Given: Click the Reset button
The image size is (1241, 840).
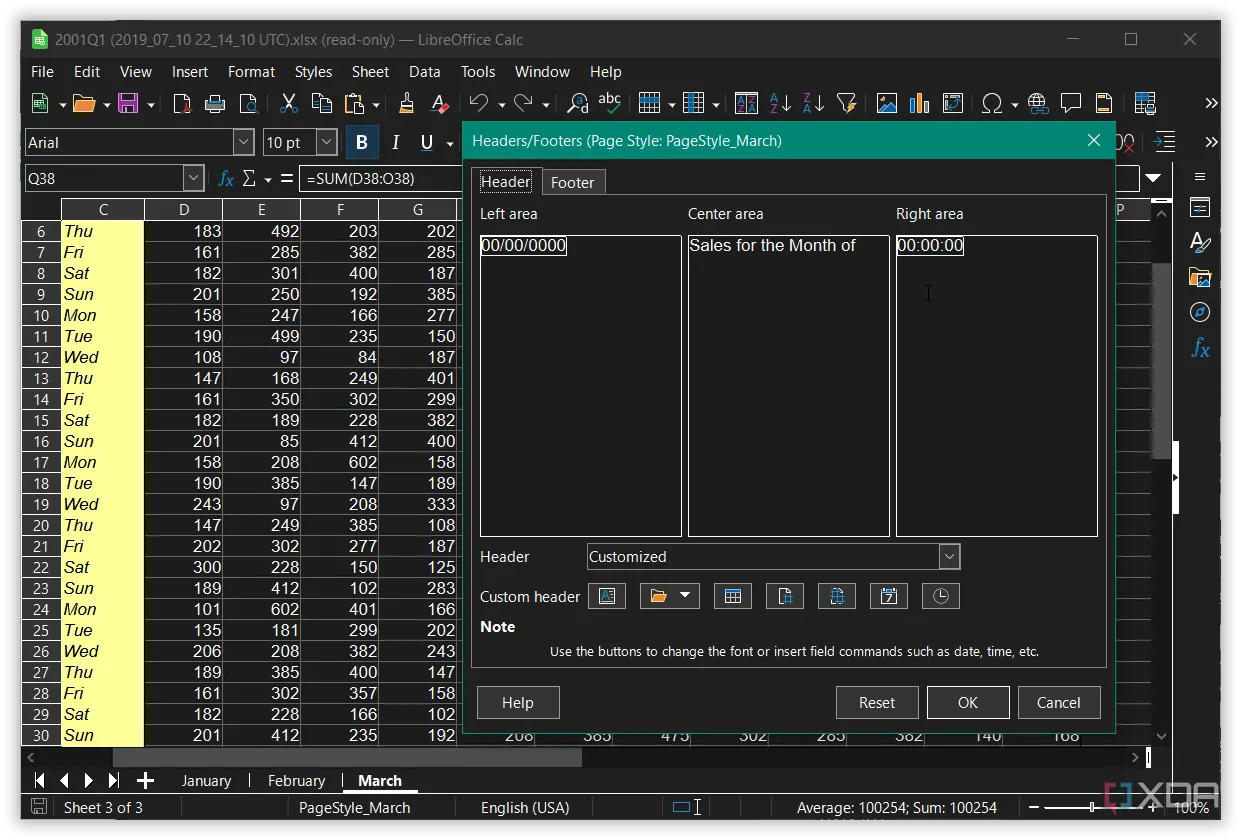Looking at the screenshot, I should tap(876, 702).
